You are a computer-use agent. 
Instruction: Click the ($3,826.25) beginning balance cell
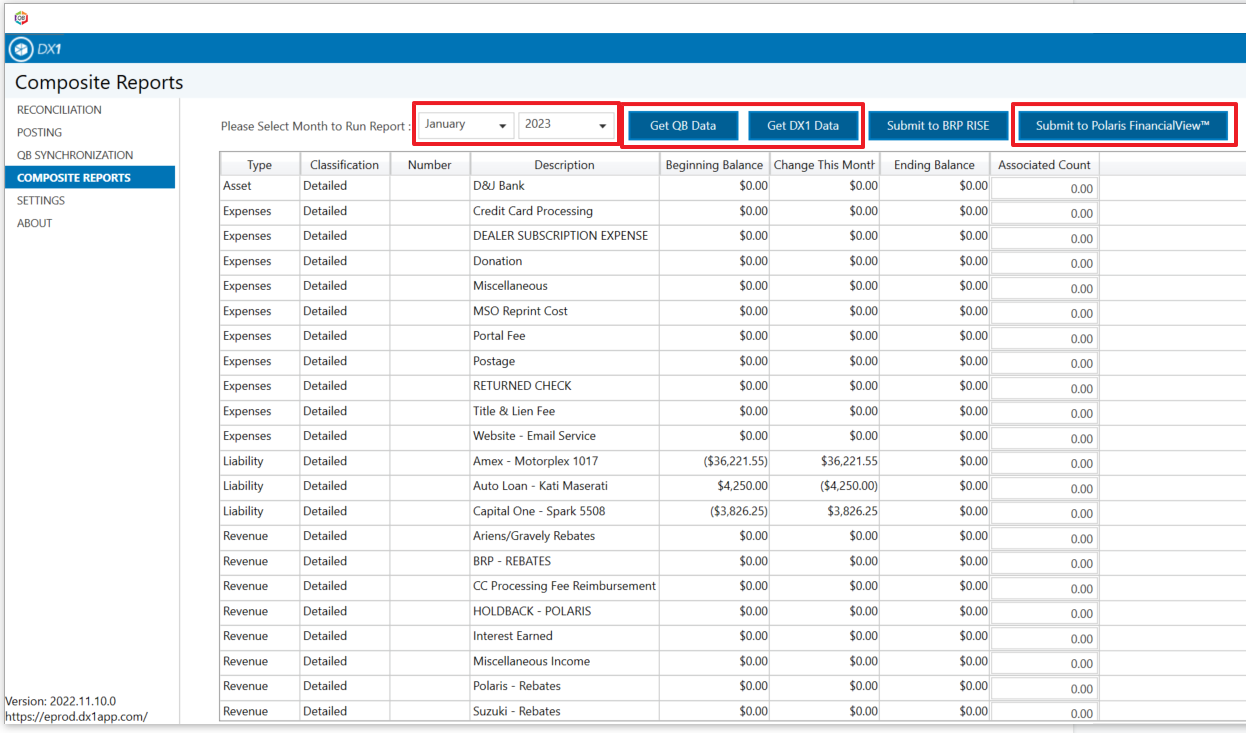[x=715, y=511]
